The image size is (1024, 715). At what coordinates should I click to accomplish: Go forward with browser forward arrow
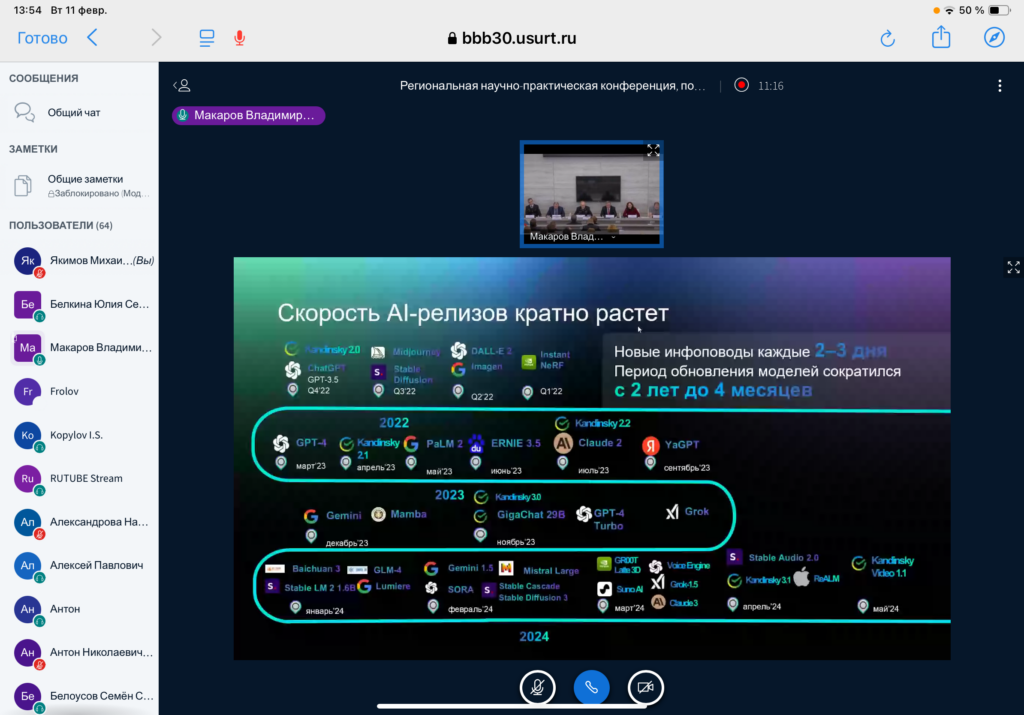coord(156,37)
